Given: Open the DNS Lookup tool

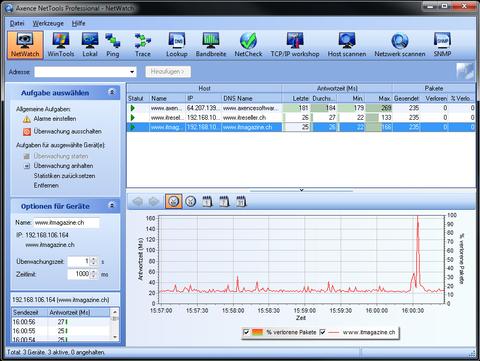Looking at the screenshot, I should tap(177, 45).
